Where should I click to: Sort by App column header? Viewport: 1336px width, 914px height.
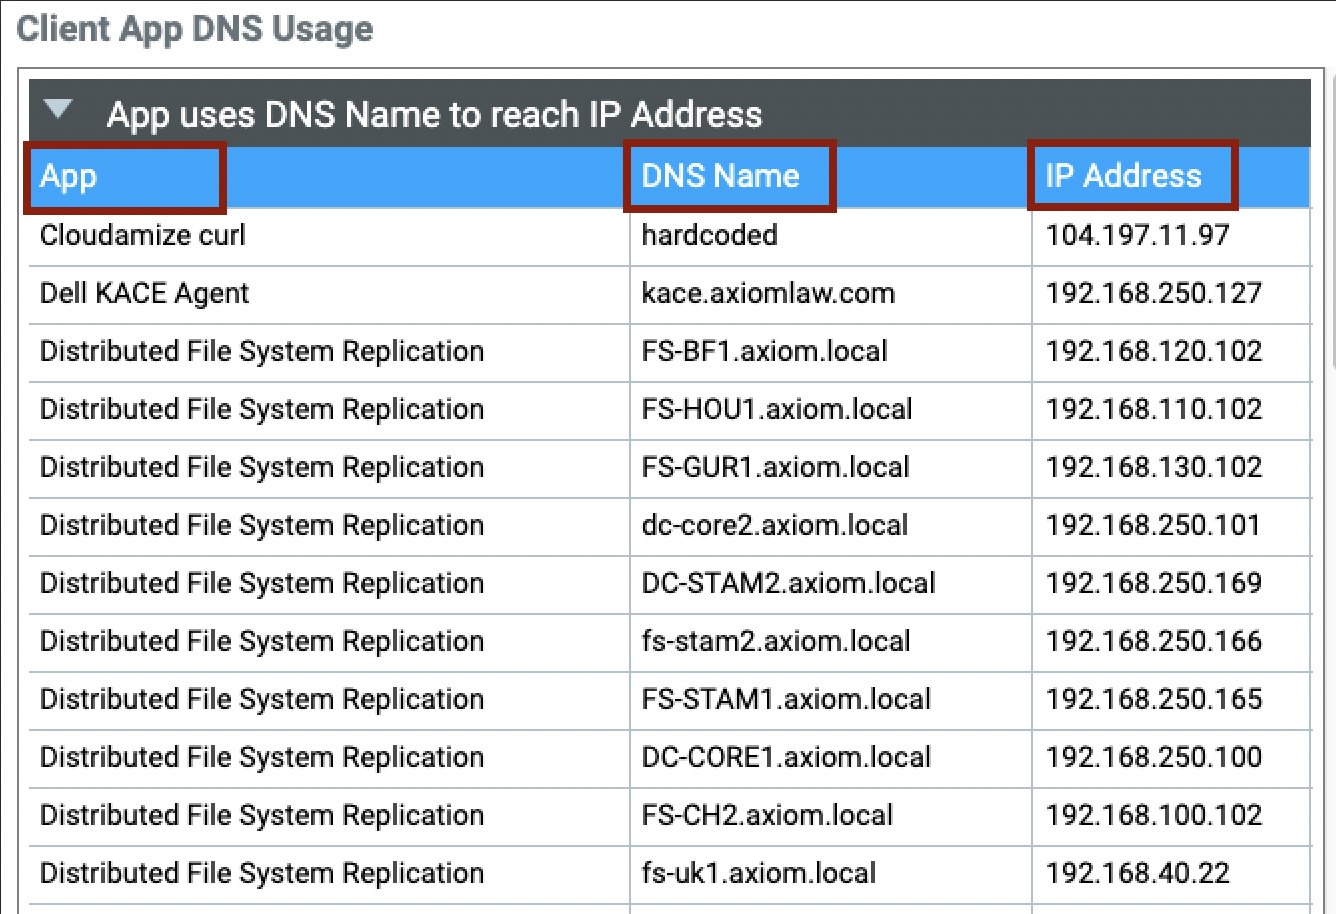[68, 177]
